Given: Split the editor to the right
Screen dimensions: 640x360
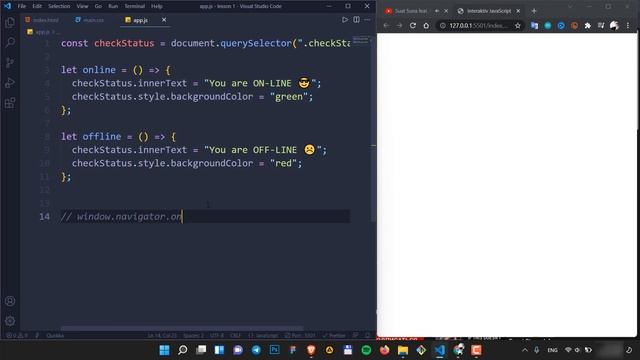Looking at the screenshot, I should [x=356, y=20].
